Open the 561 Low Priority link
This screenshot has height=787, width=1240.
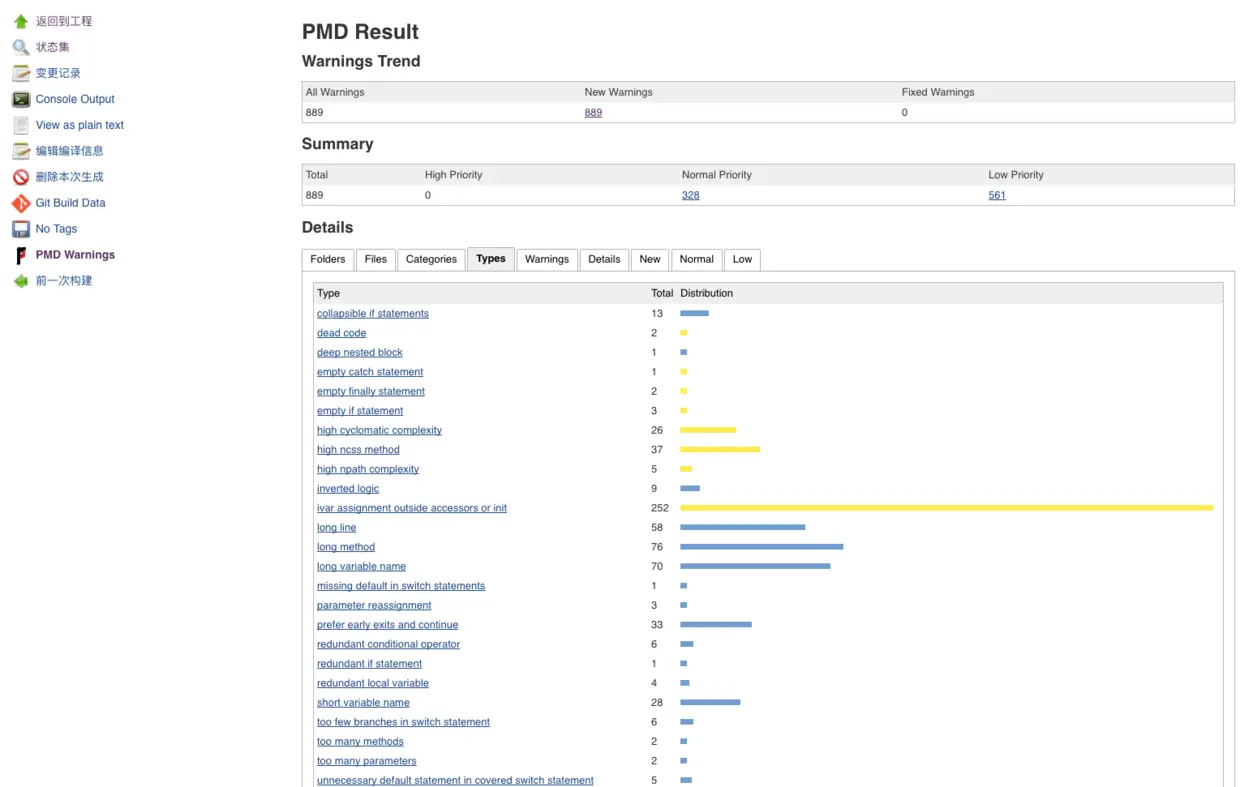click(x=997, y=195)
